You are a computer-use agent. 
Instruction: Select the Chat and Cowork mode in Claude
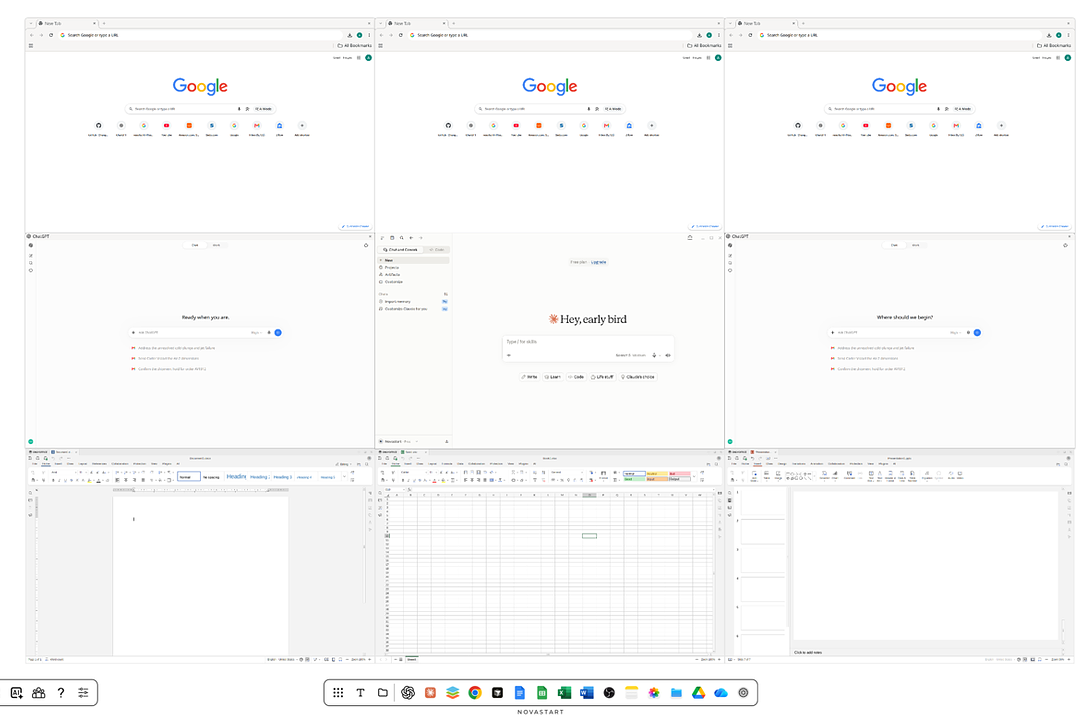coord(401,249)
